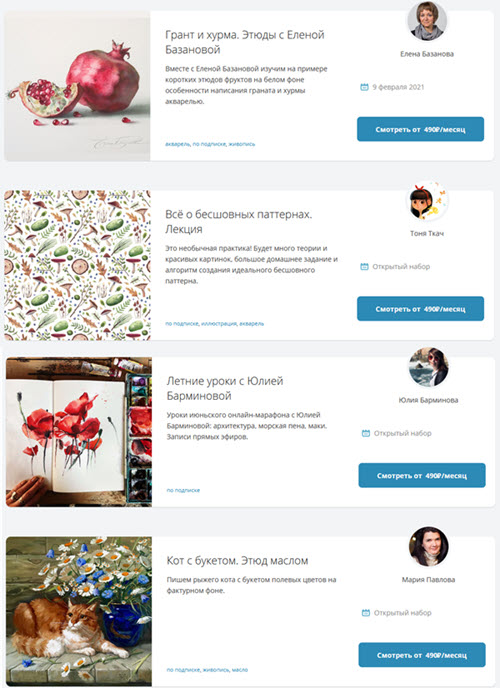500x688 pixels.
Task: Open Юлия Барминова's avatar photo
Action: 429,367
